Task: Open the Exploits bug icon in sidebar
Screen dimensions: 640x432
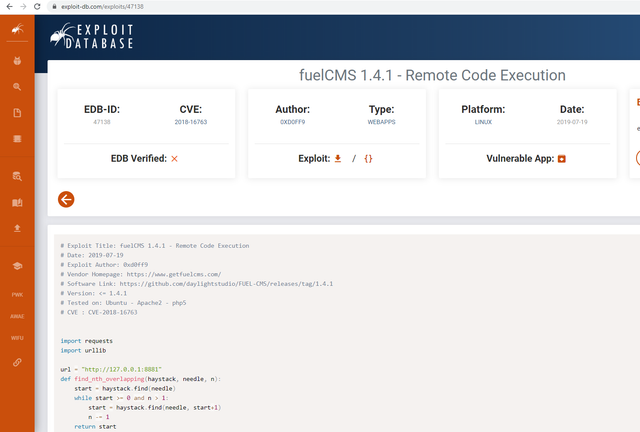Action: point(17,61)
